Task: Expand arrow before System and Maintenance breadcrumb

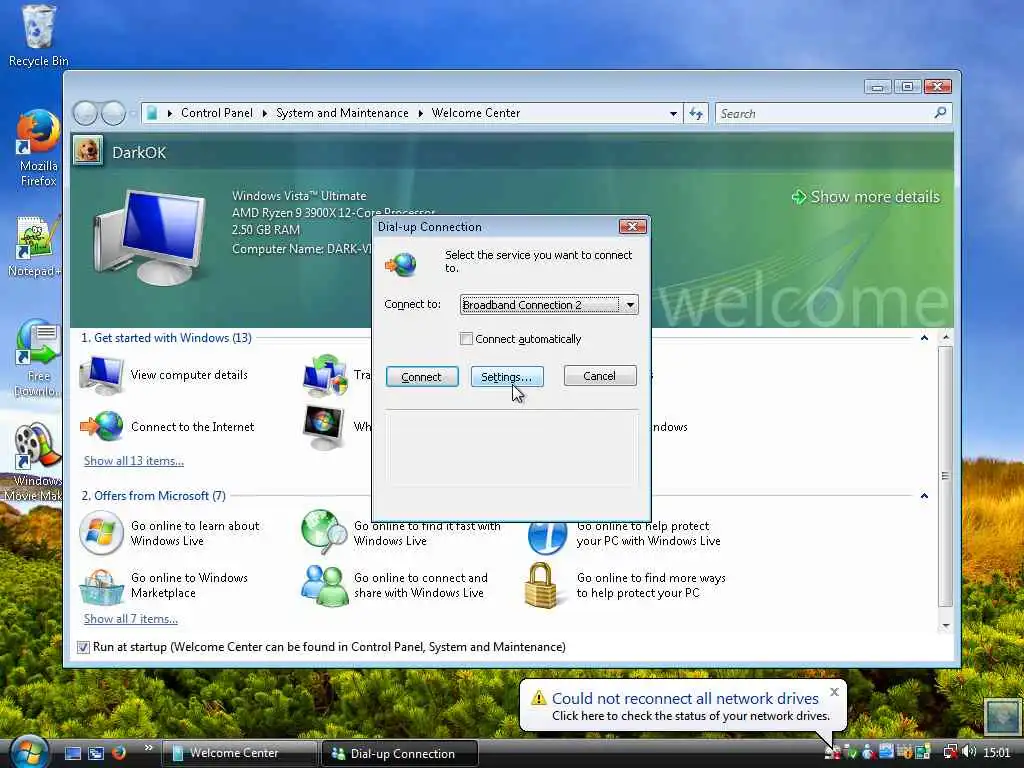Action: point(264,114)
